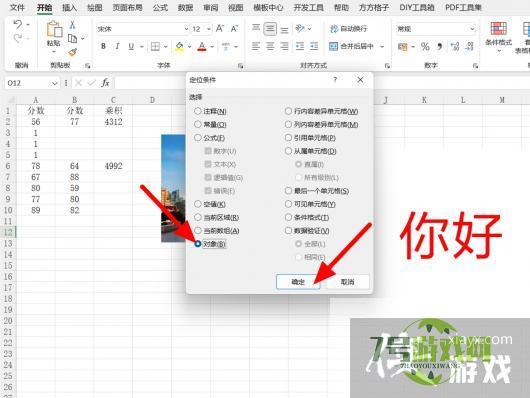
Task: Align text left
Action: tap(256, 46)
